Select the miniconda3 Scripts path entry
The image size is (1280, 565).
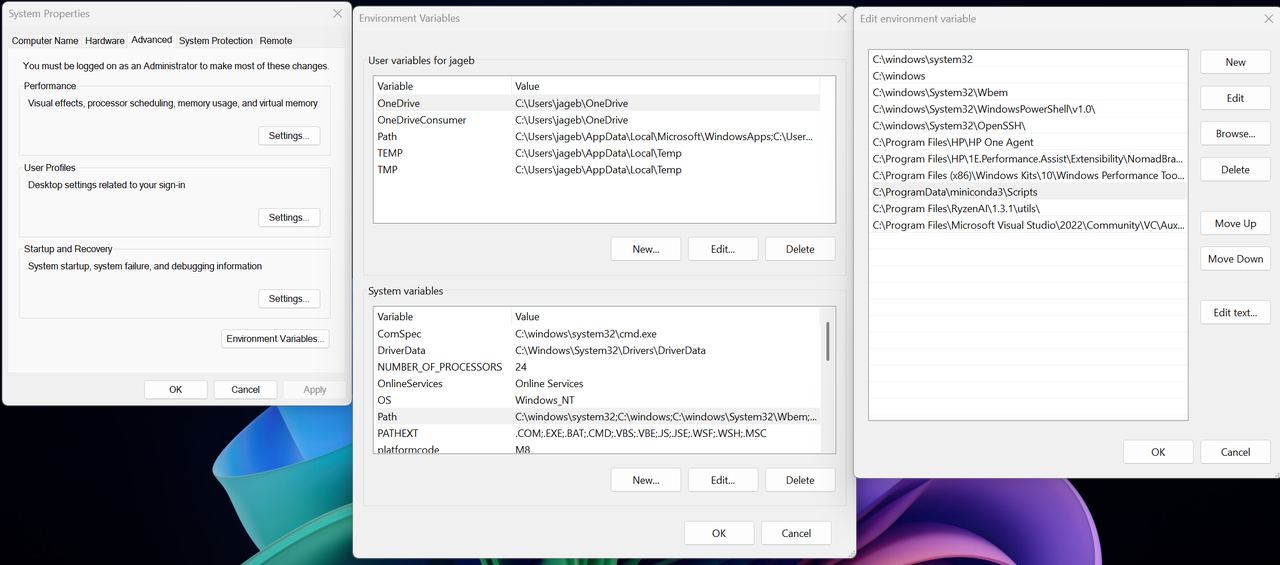(x=1028, y=192)
